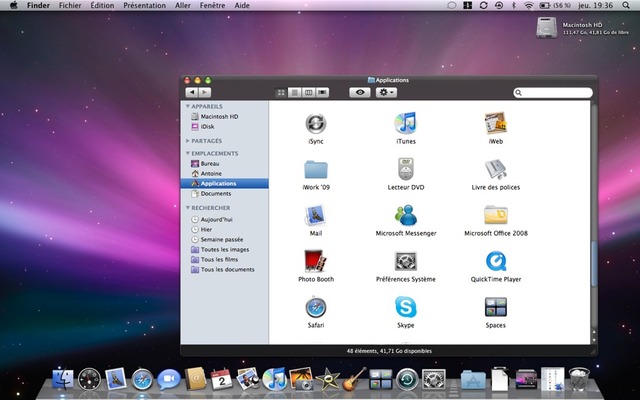This screenshot has width=640, height=400.
Task: Switch to list view
Action: (x=294, y=93)
